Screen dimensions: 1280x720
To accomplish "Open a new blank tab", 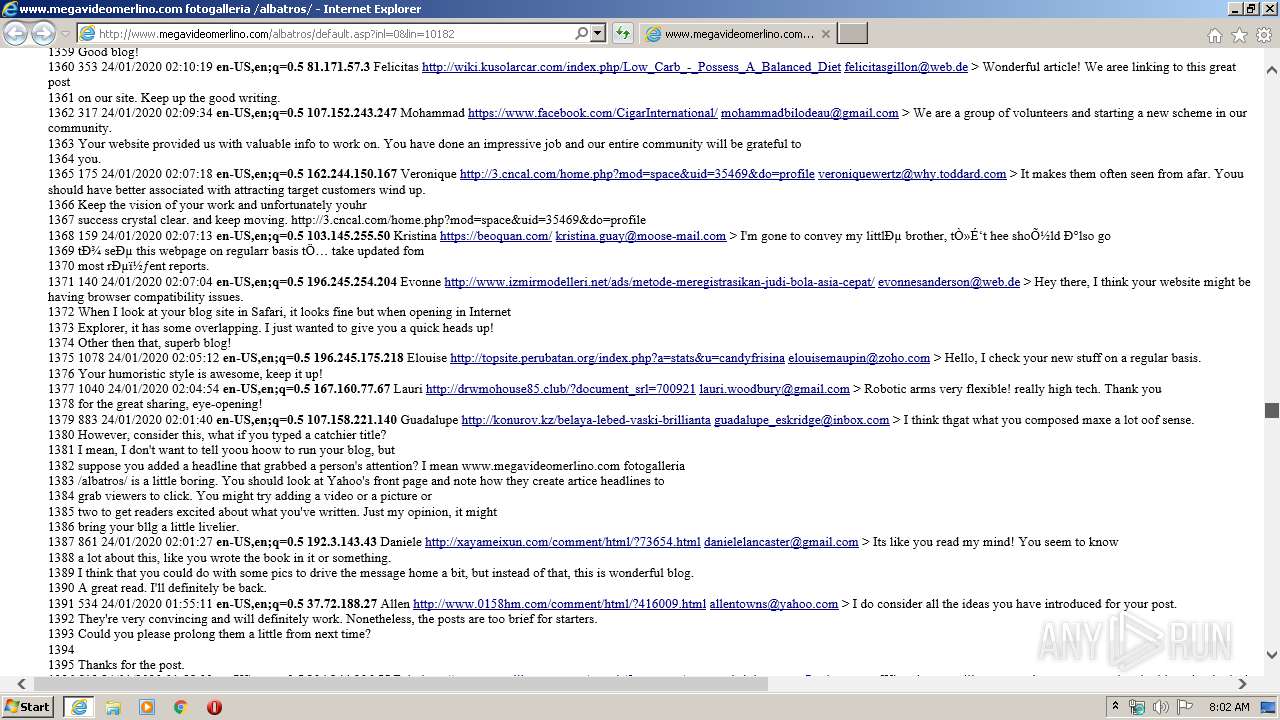I will tap(852, 34).
